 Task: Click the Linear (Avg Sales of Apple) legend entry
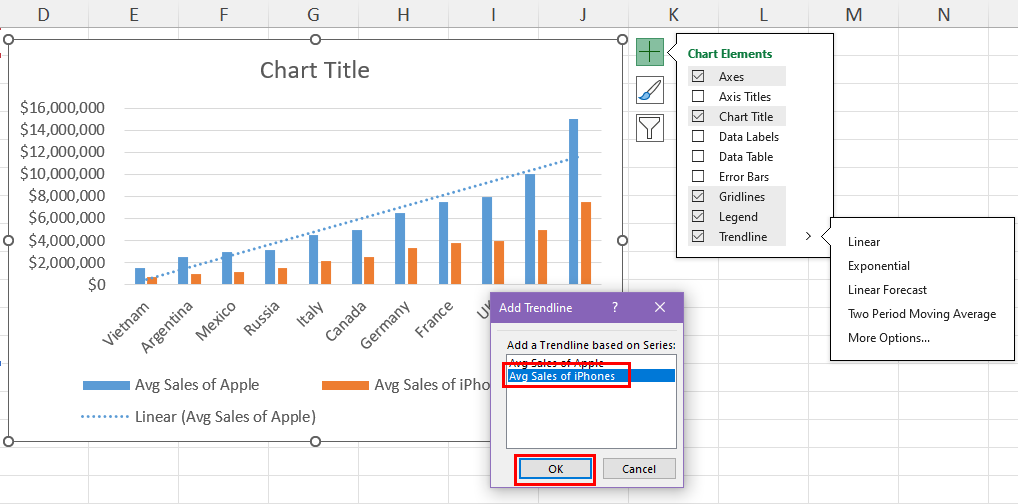[199, 417]
